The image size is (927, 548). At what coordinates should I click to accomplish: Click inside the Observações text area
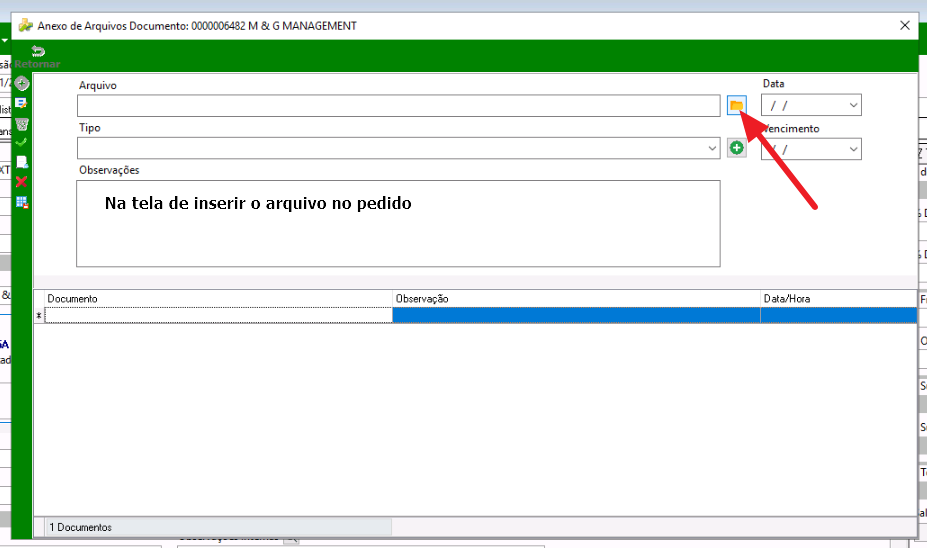point(398,223)
